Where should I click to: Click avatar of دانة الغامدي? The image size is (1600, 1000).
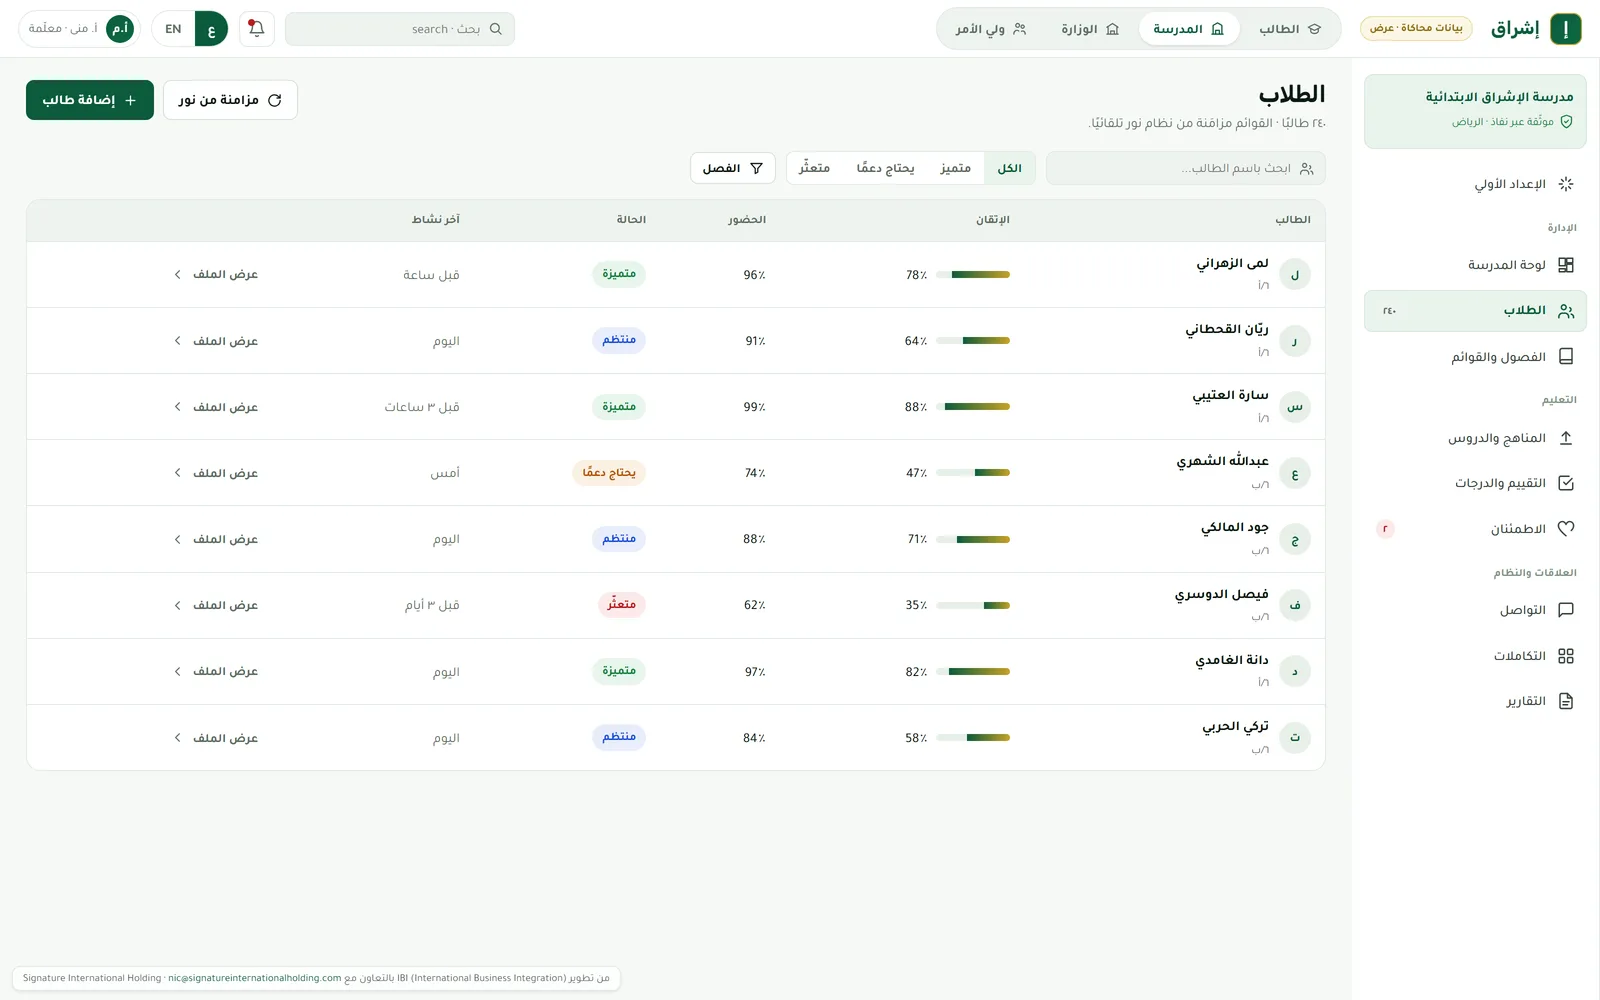coord(1295,671)
